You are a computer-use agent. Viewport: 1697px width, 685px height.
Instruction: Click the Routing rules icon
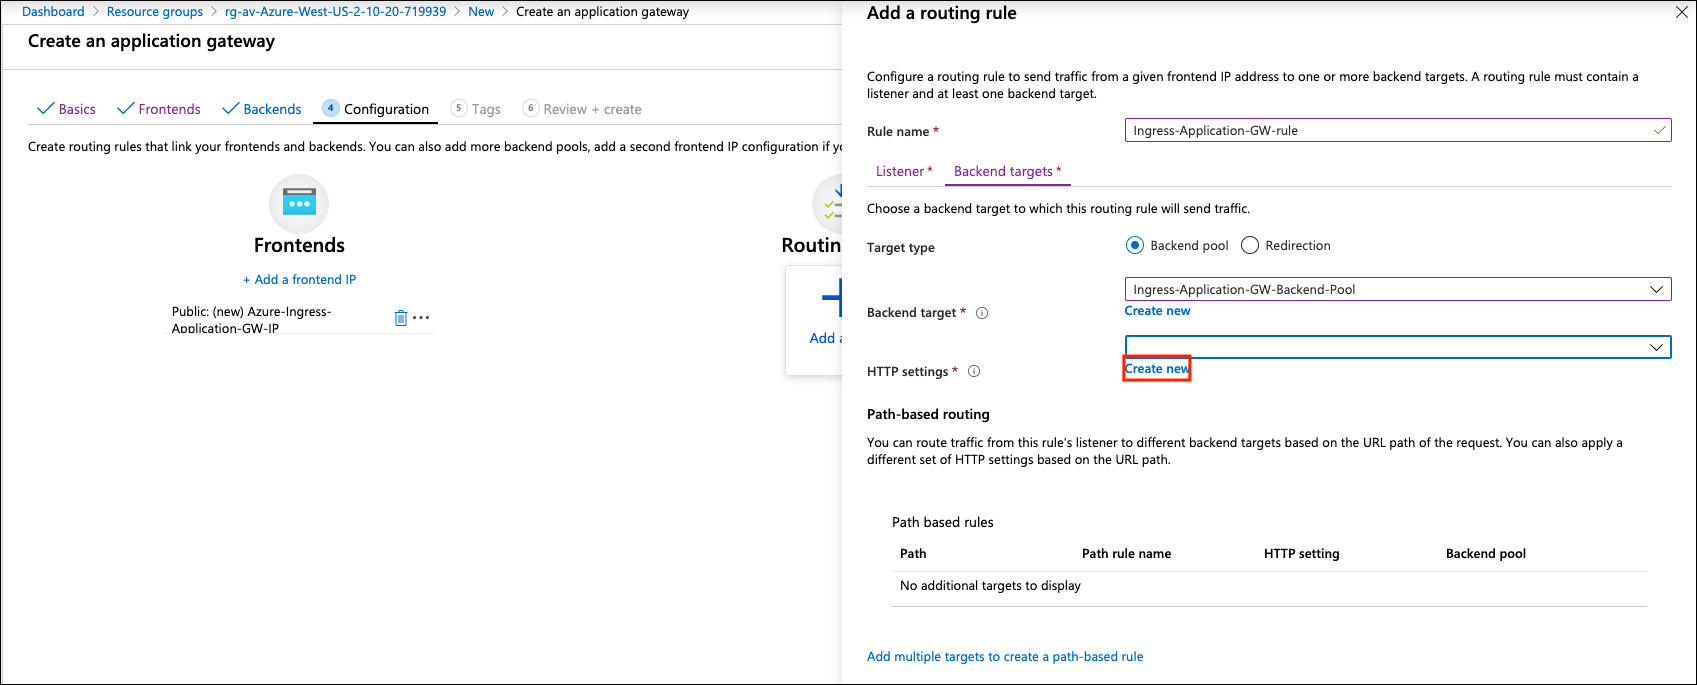coord(829,204)
